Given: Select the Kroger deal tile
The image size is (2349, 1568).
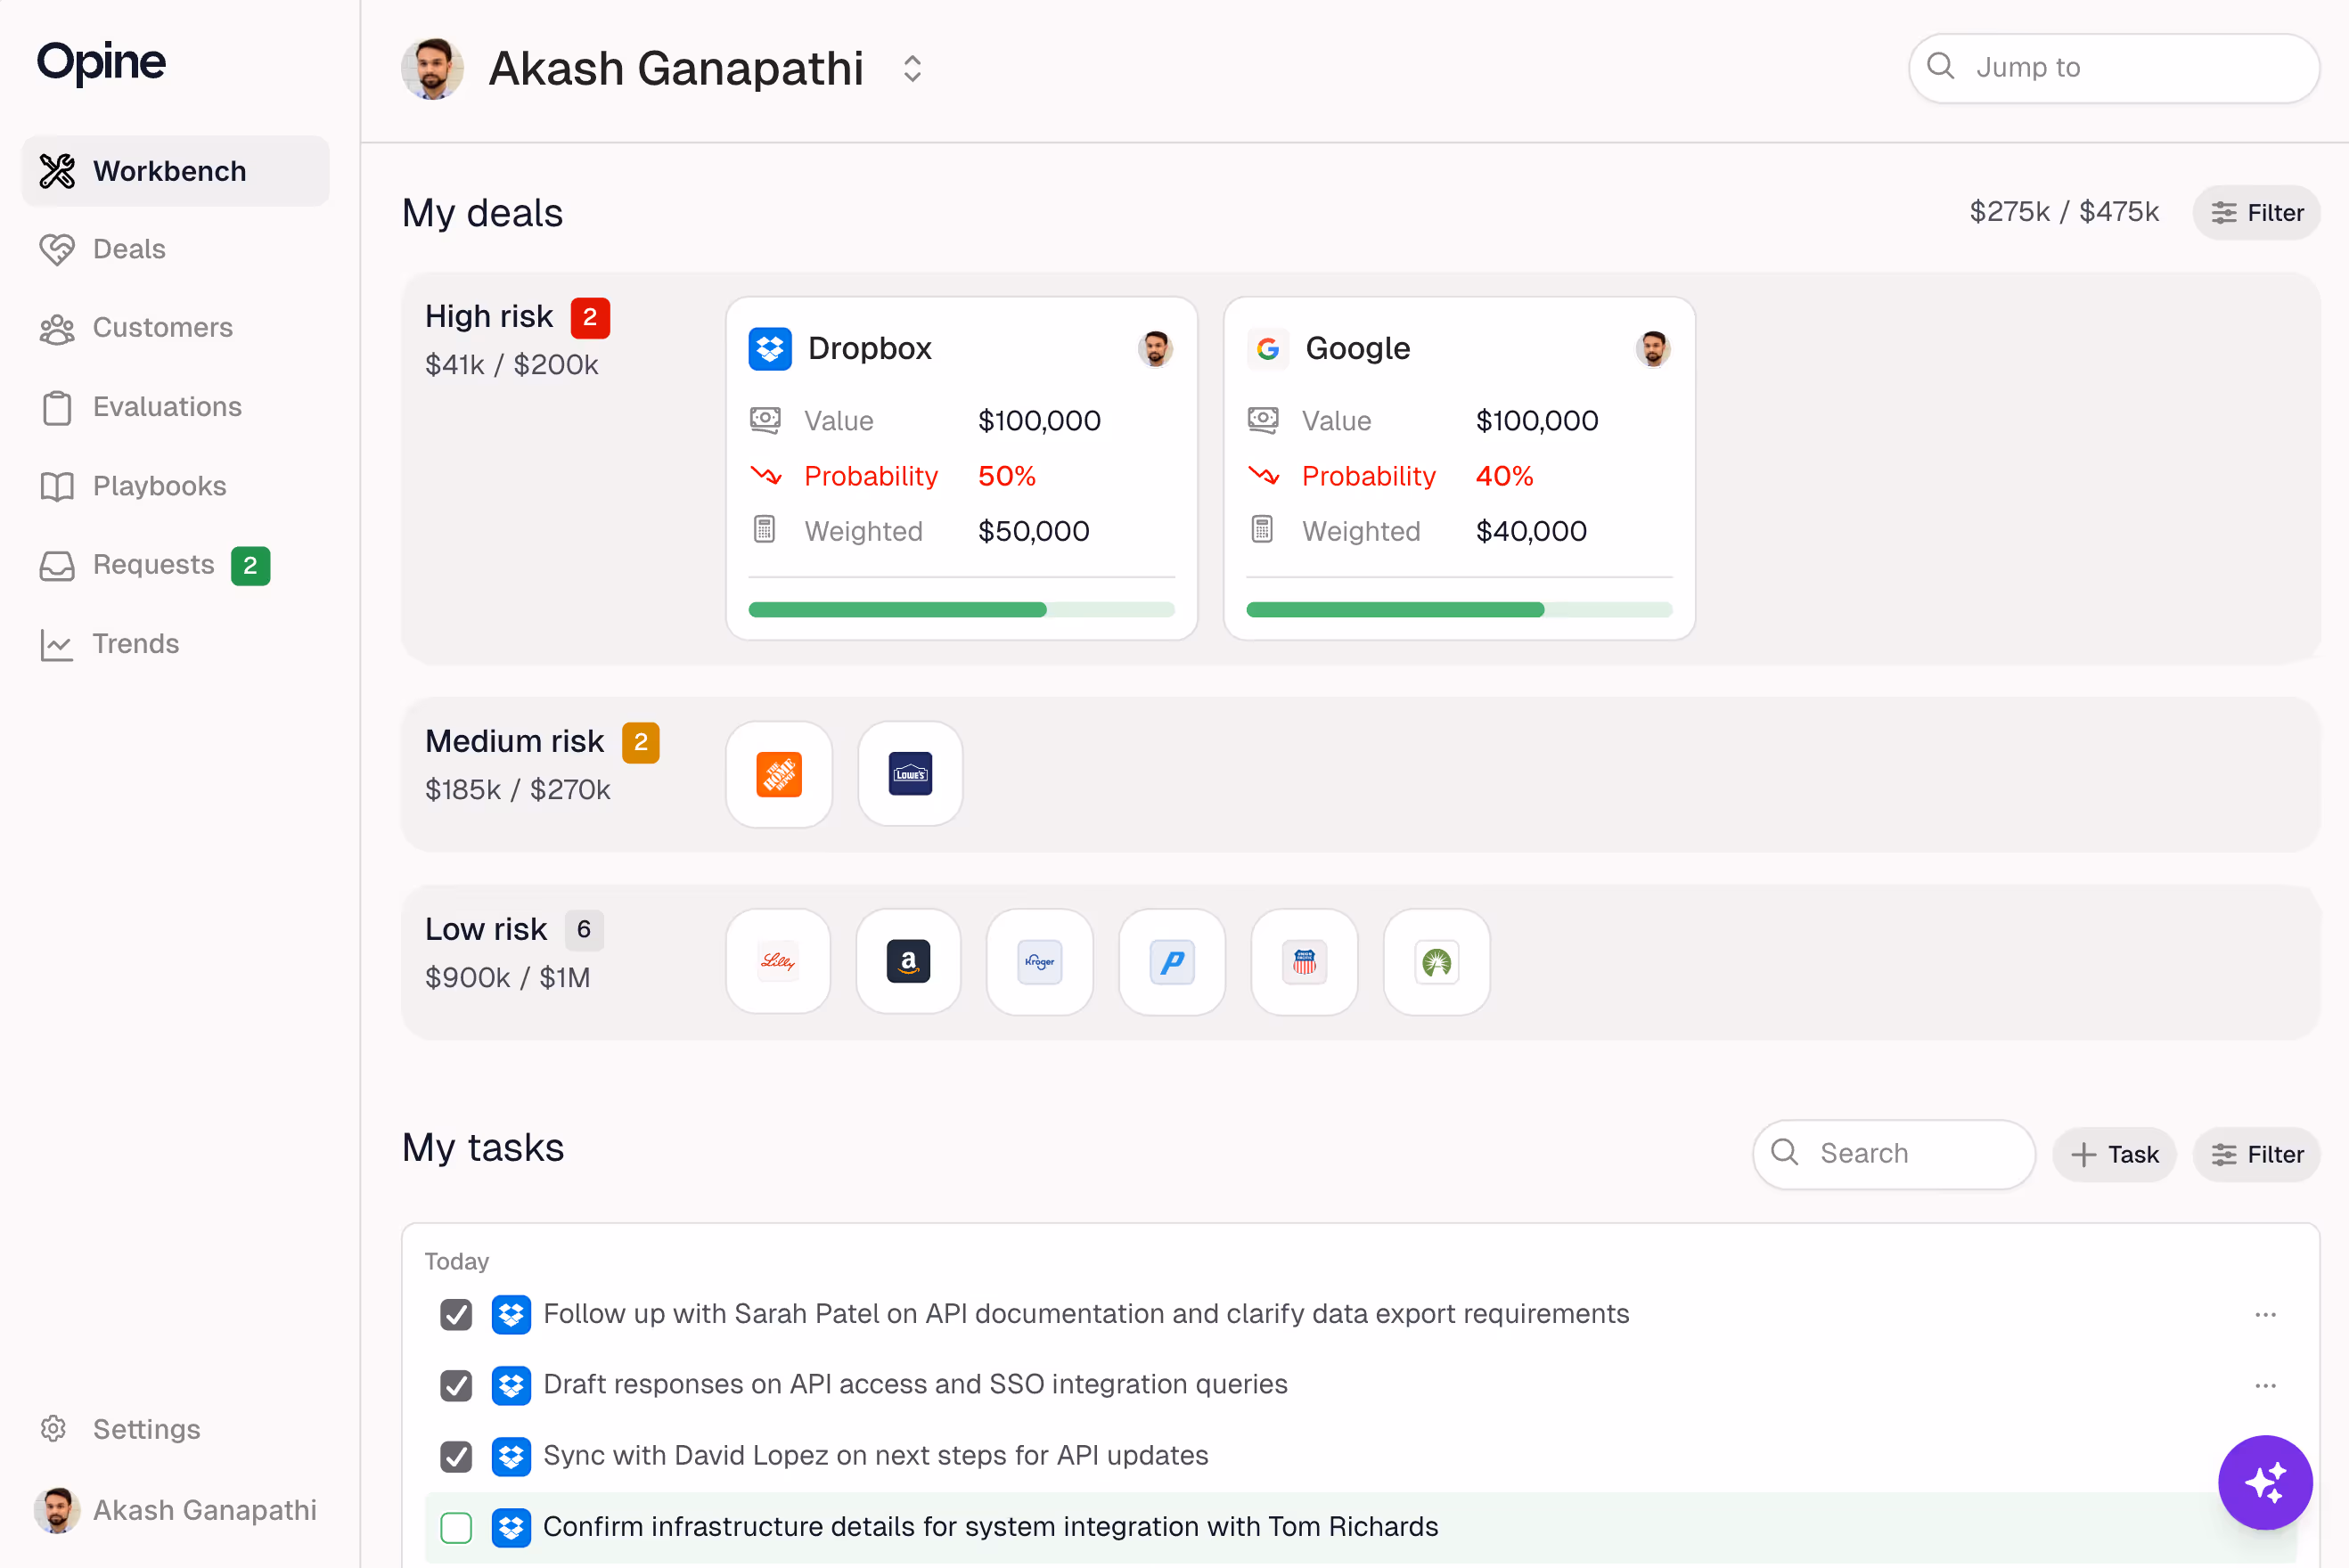Looking at the screenshot, I should tap(1039, 961).
